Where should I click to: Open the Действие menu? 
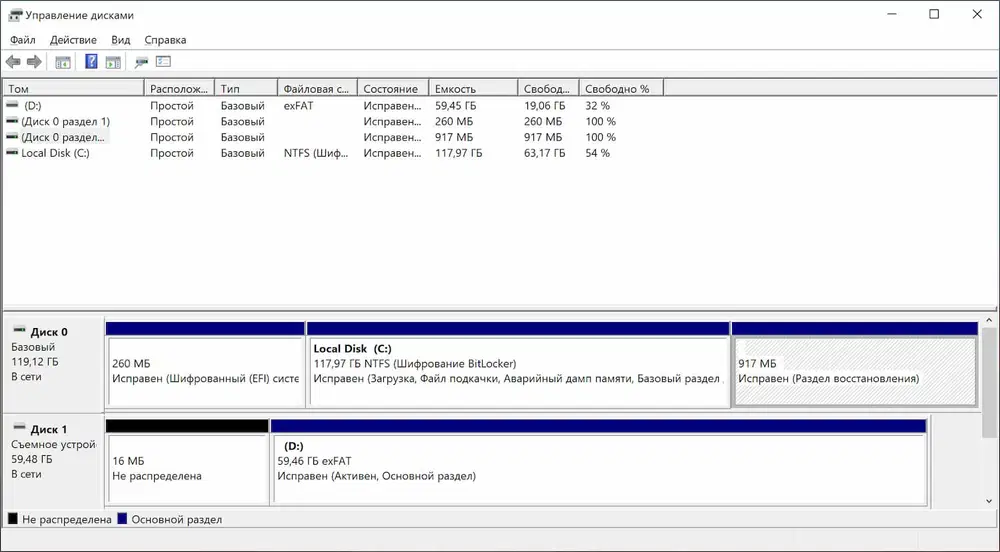coord(73,40)
